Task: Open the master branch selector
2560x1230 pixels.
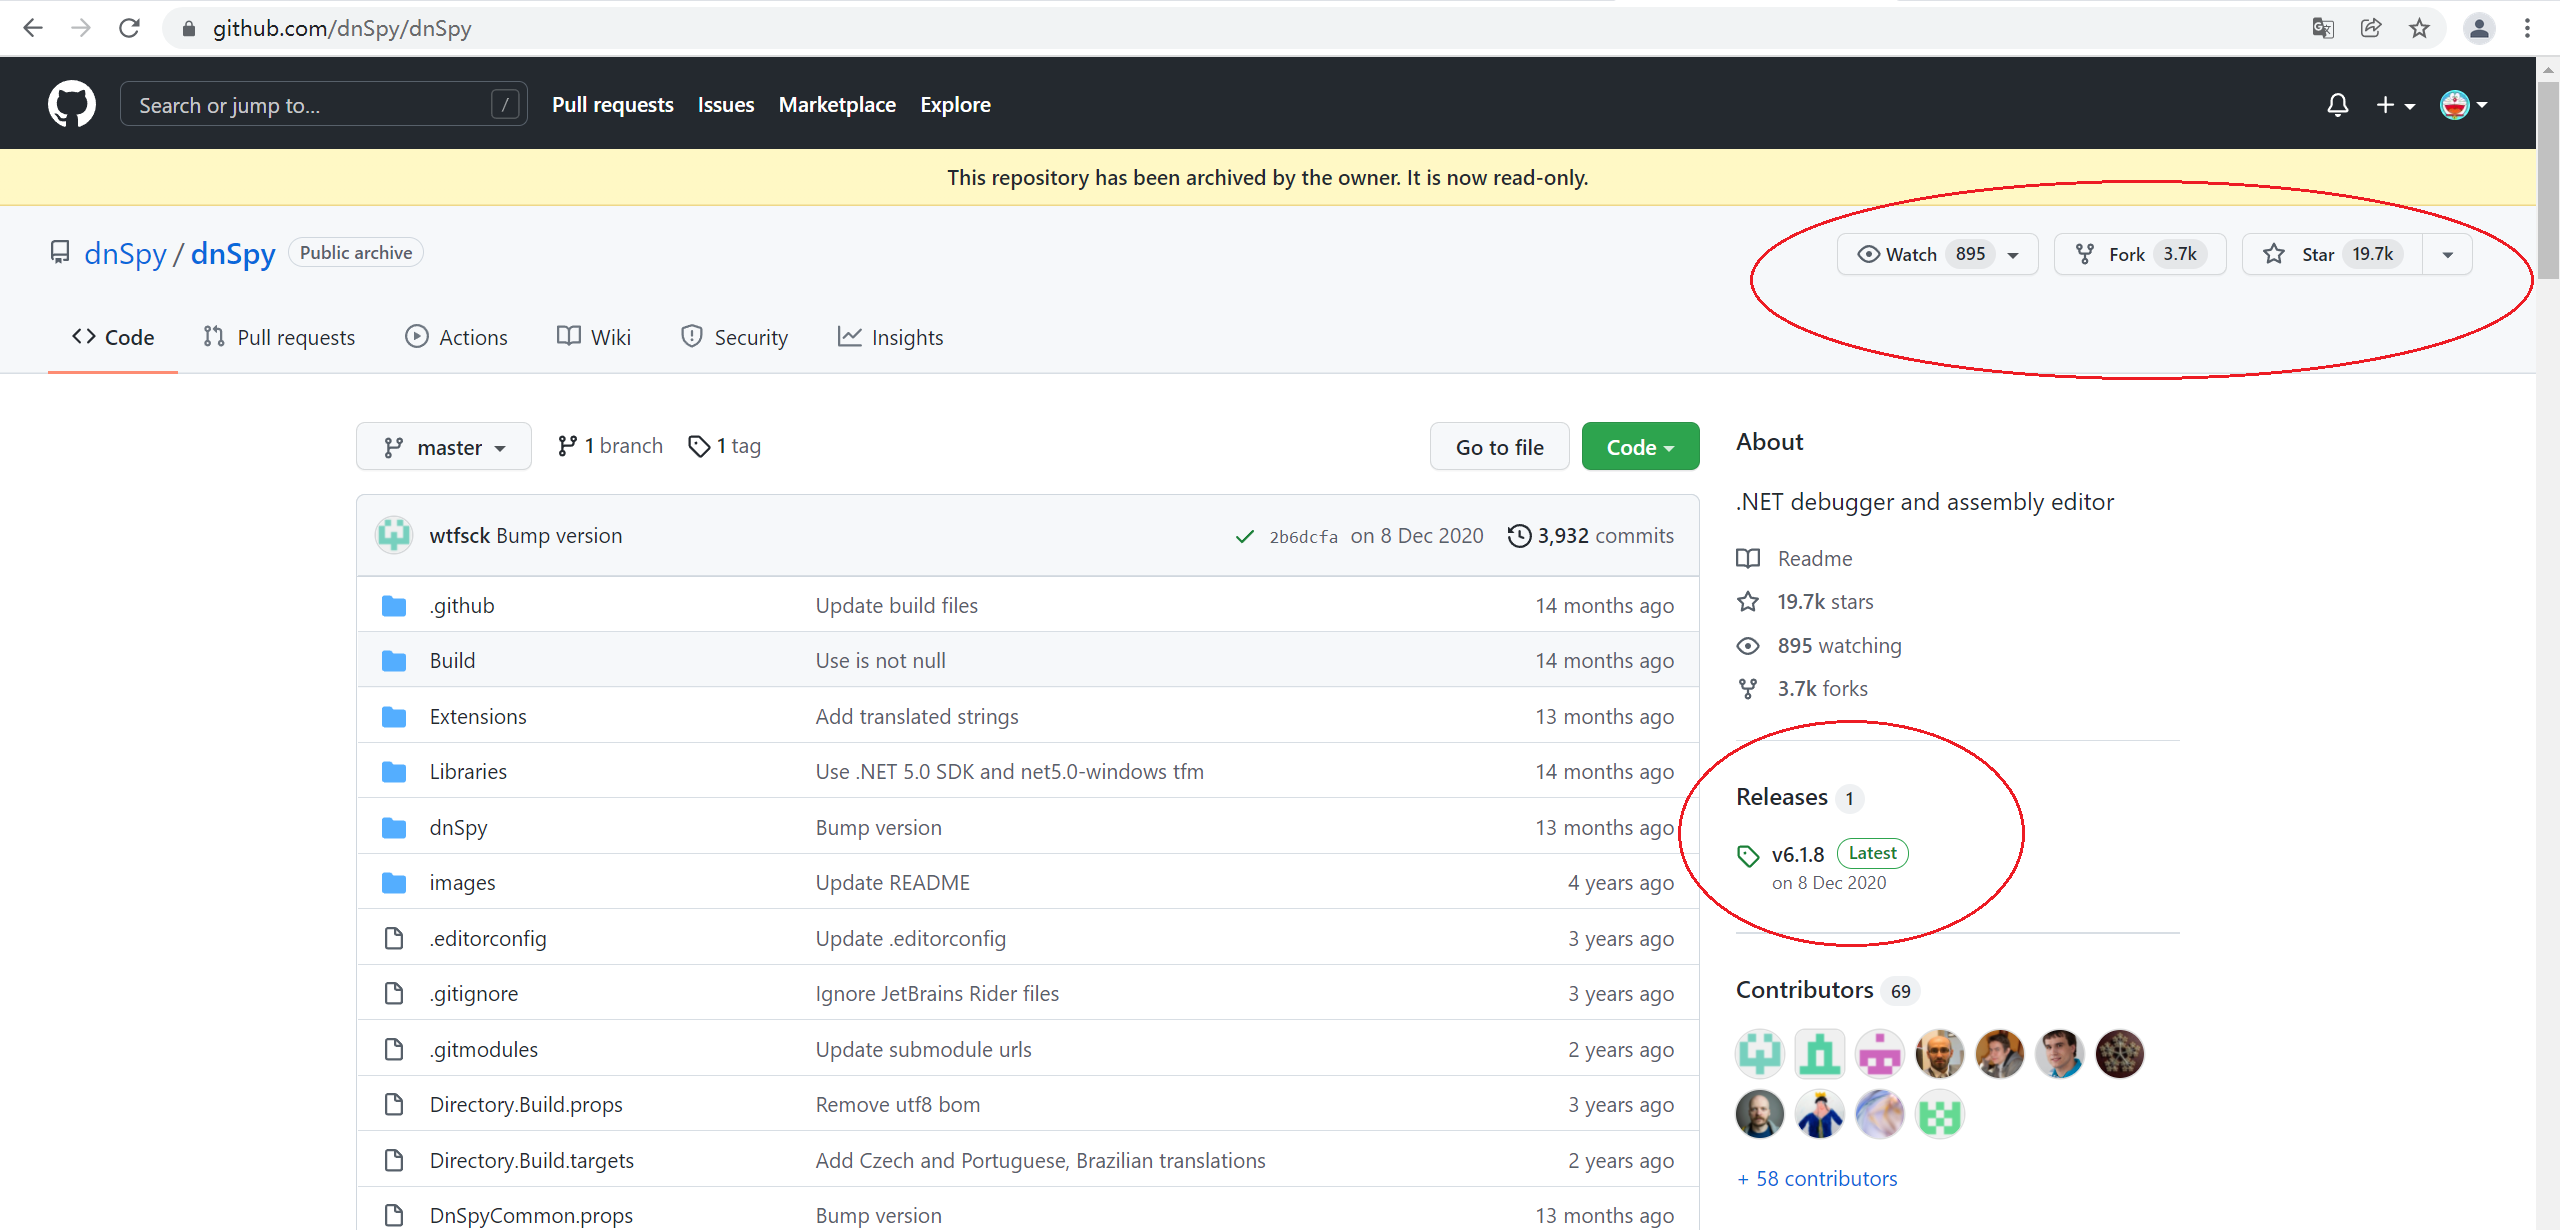Action: point(444,446)
